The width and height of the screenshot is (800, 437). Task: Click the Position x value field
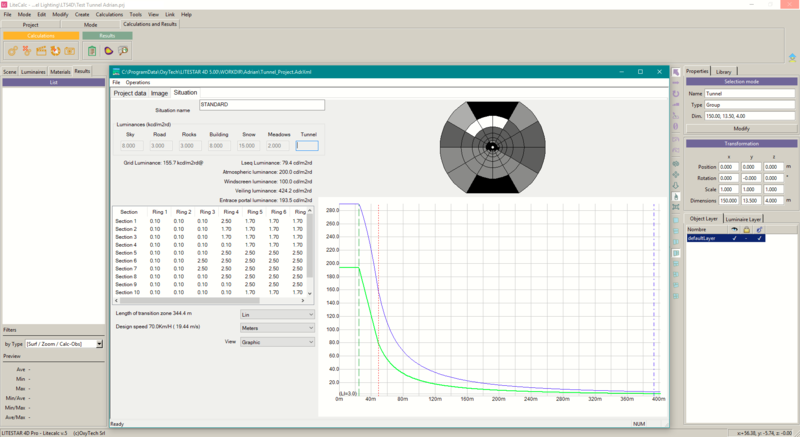(728, 167)
